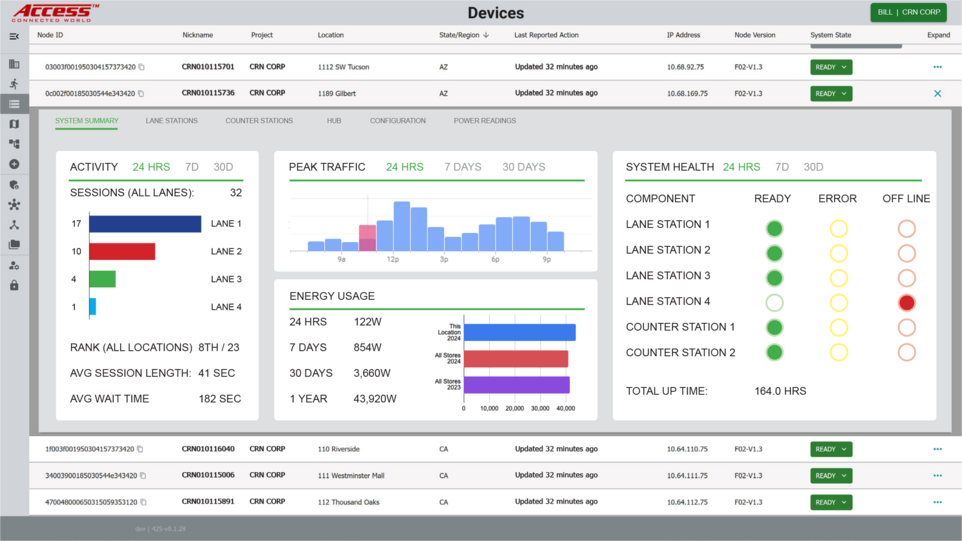This screenshot has width=962, height=541.
Task: Expand details for 1112 SW Tucson row
Action: pyautogui.click(x=937, y=67)
